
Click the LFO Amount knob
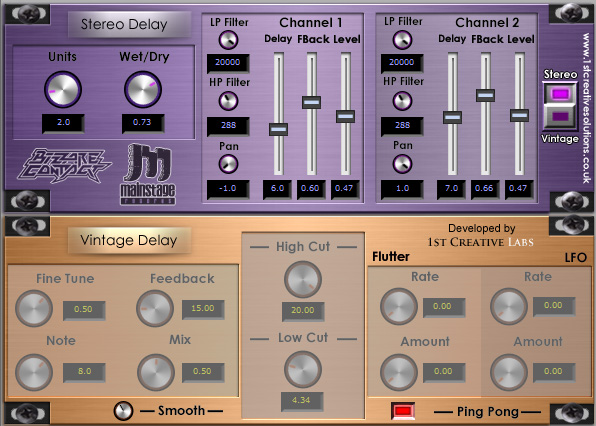(509, 372)
